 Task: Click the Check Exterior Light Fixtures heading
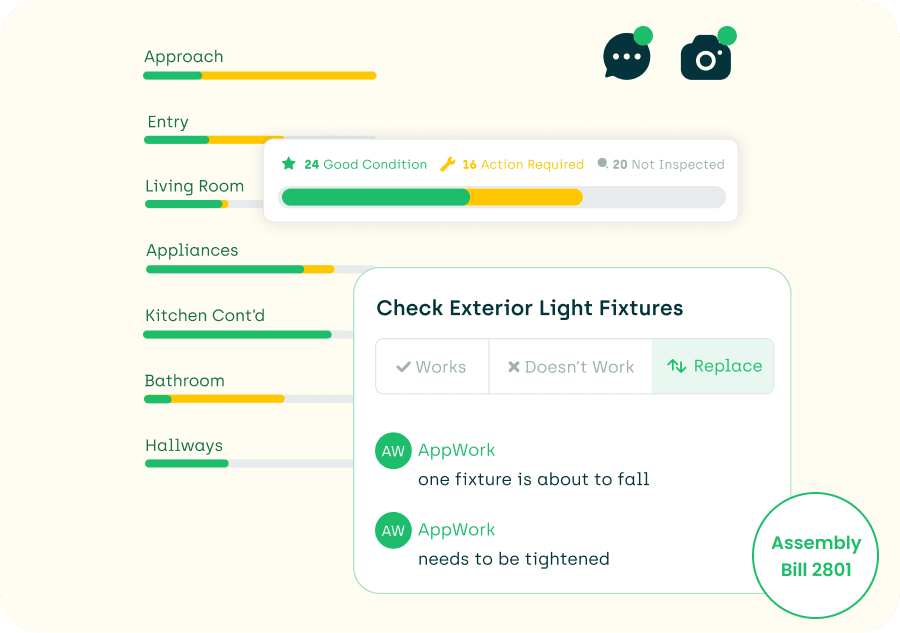coord(530,308)
